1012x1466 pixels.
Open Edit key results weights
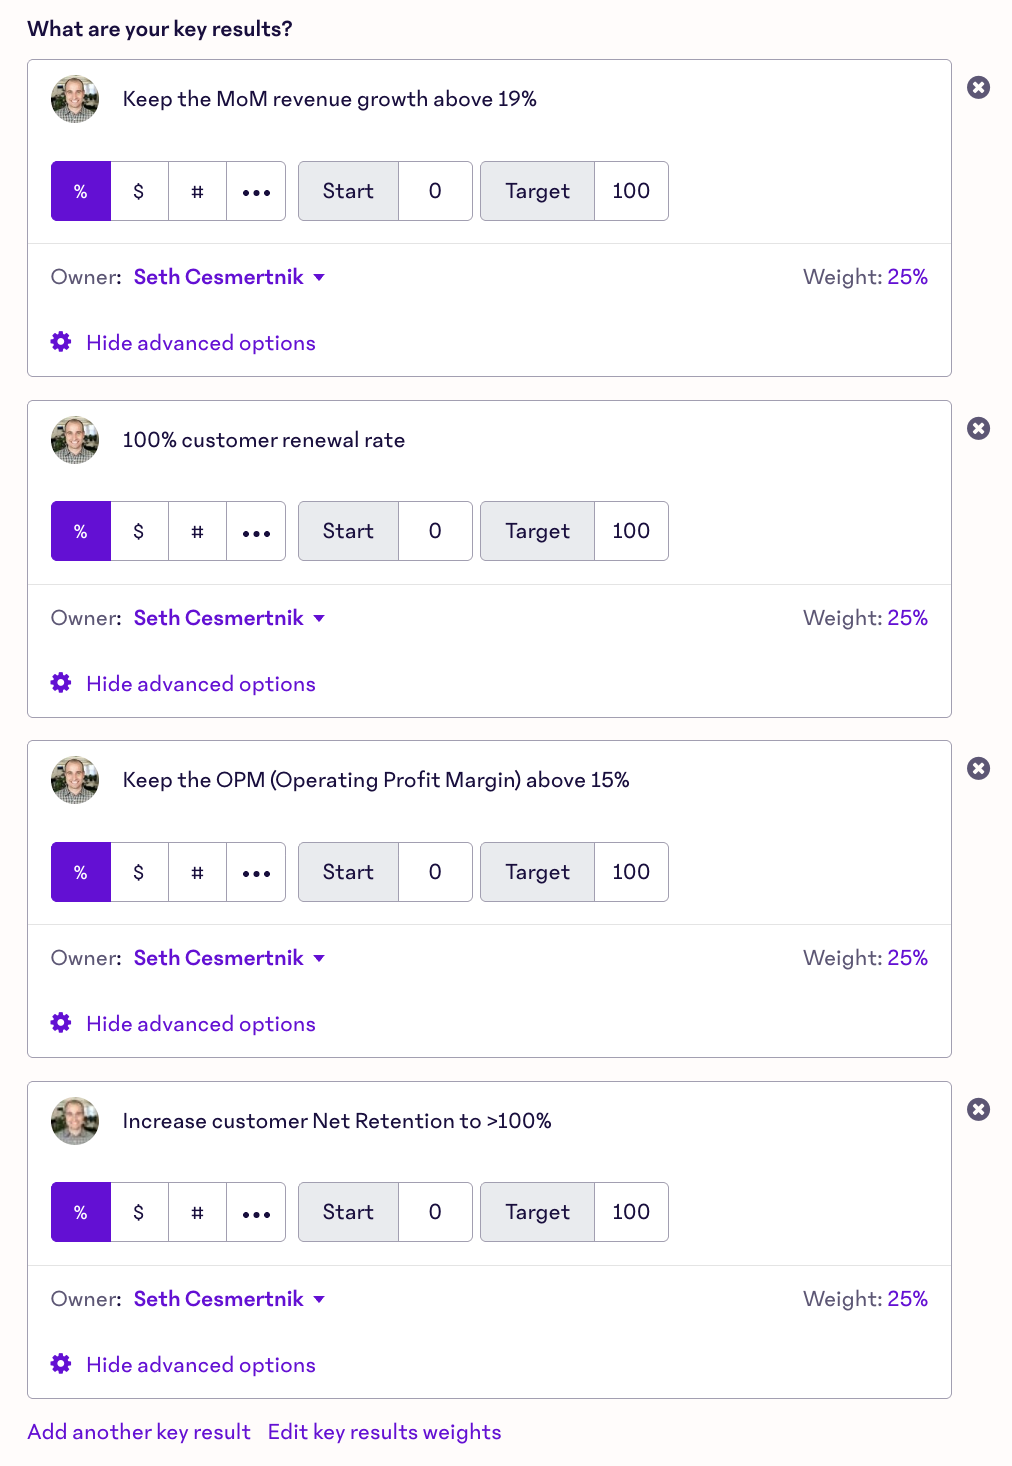tap(384, 1433)
